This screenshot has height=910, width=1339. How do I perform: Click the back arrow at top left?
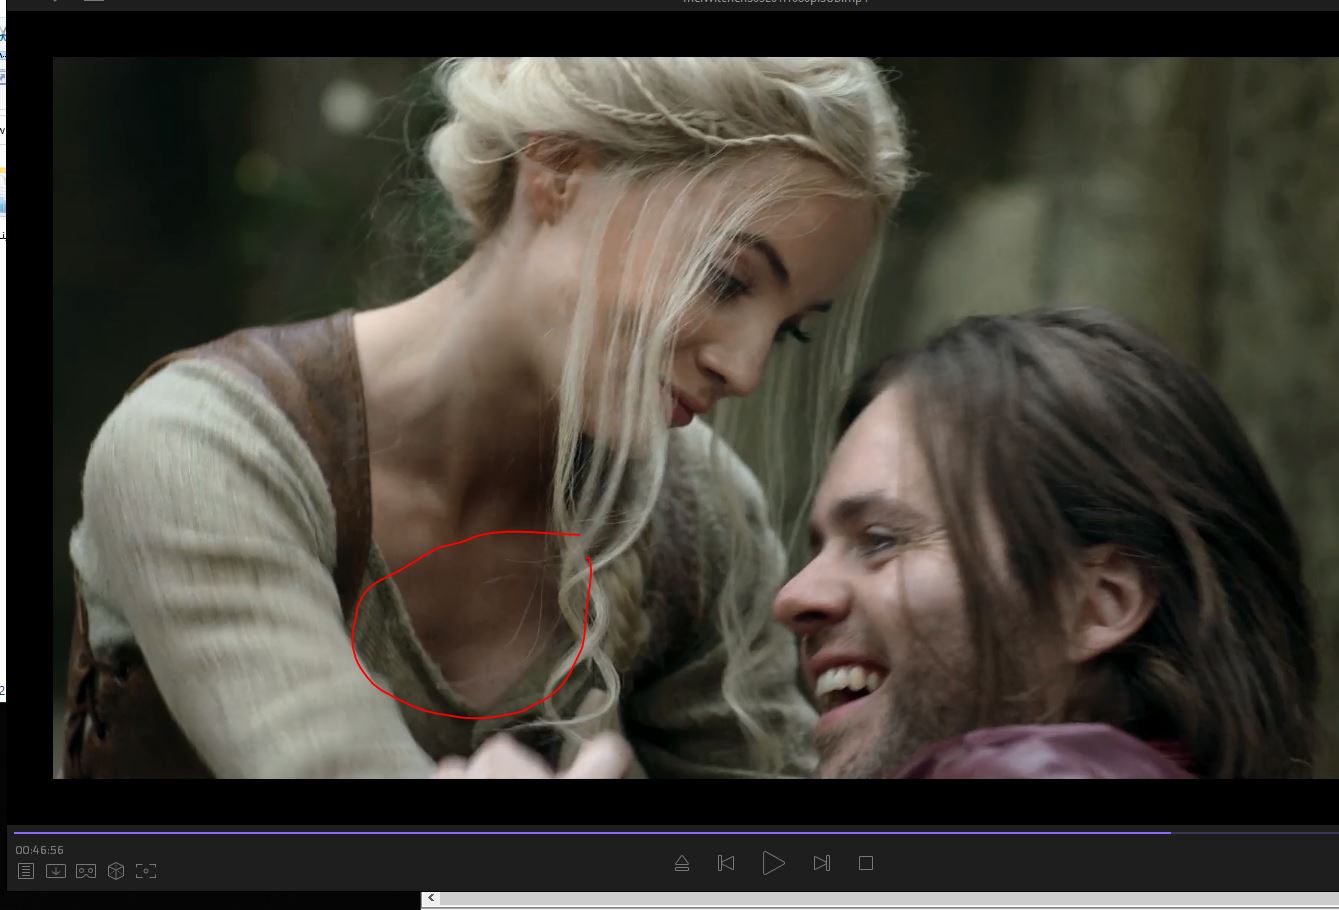55,2
